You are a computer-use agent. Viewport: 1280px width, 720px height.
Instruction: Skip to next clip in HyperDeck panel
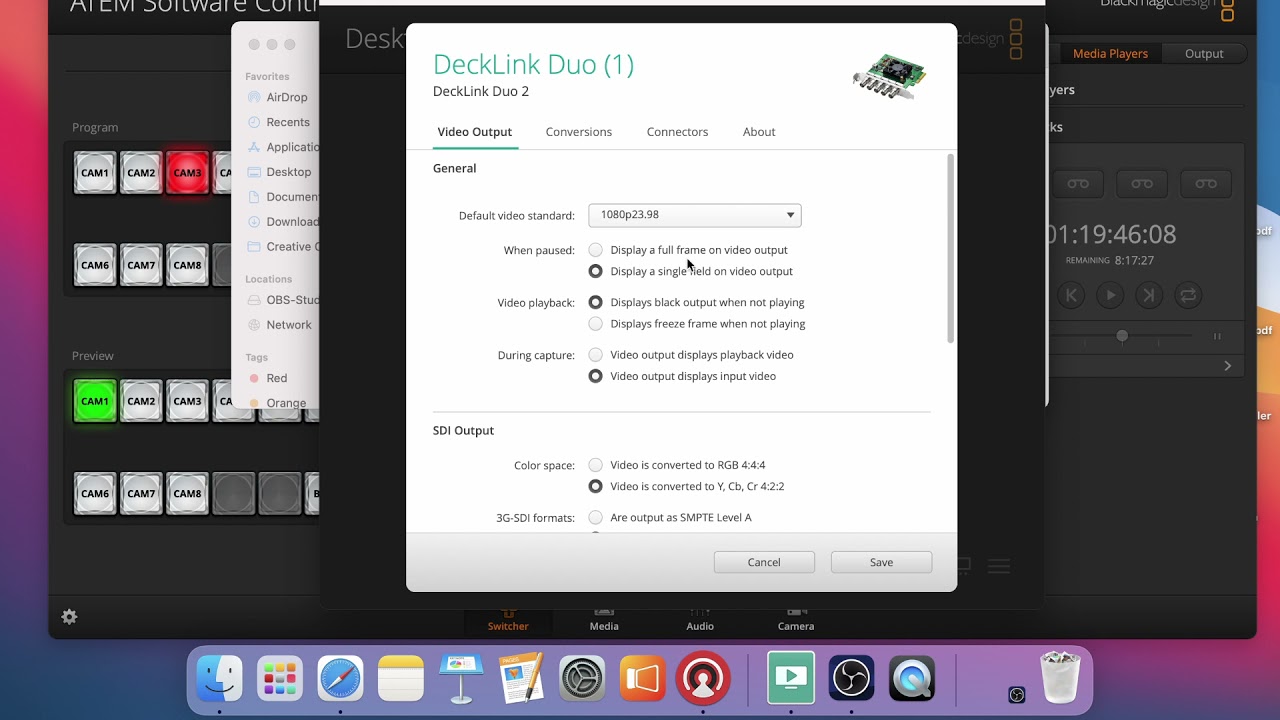point(1149,295)
